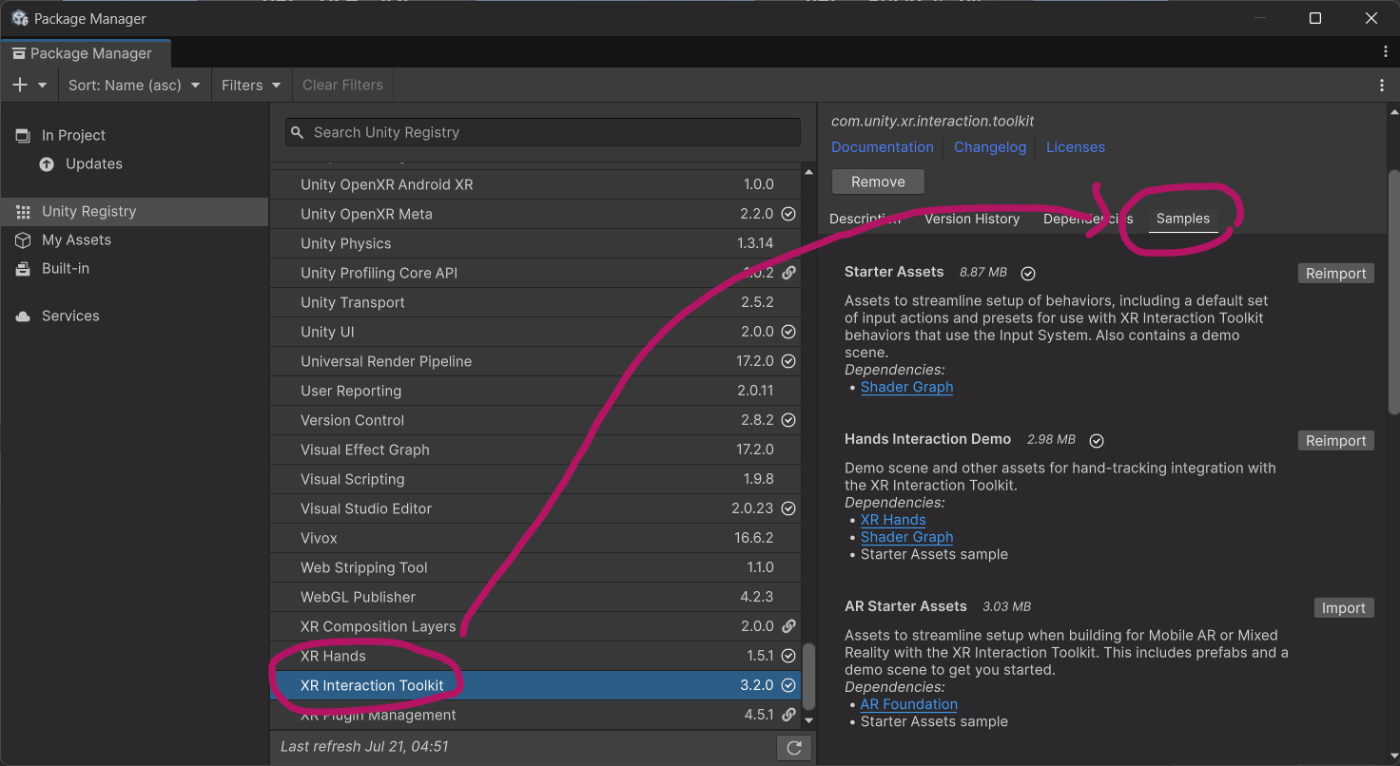Select Unity Transport package

pos(536,302)
